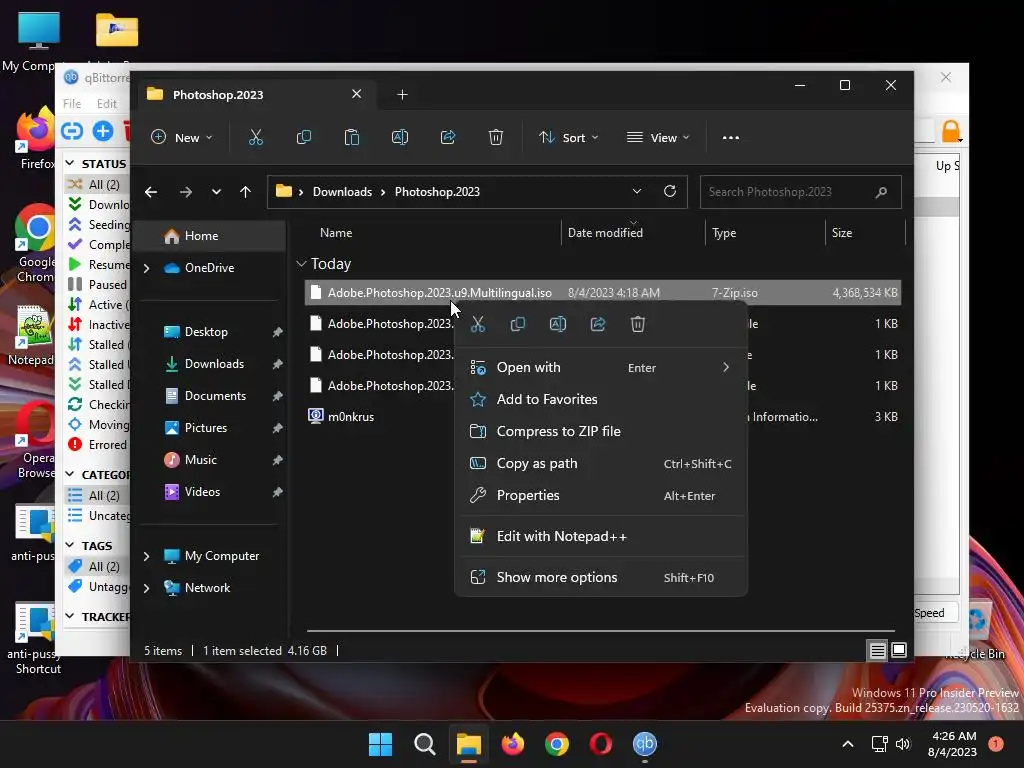This screenshot has height=768, width=1024.
Task: Click search magnifier in Explorer search box
Action: (x=882, y=192)
